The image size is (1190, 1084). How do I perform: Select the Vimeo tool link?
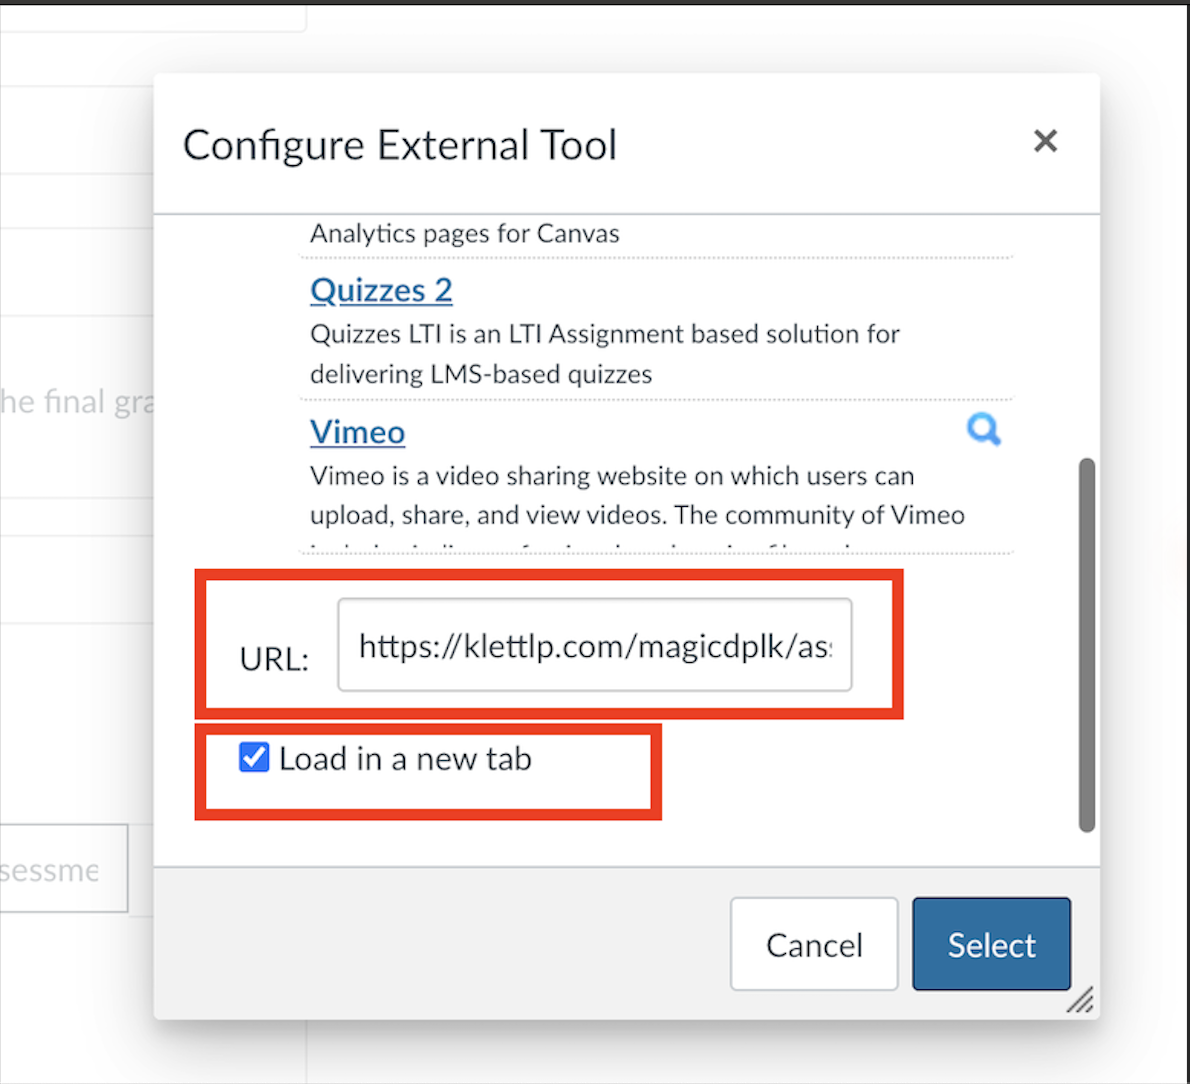tap(357, 432)
